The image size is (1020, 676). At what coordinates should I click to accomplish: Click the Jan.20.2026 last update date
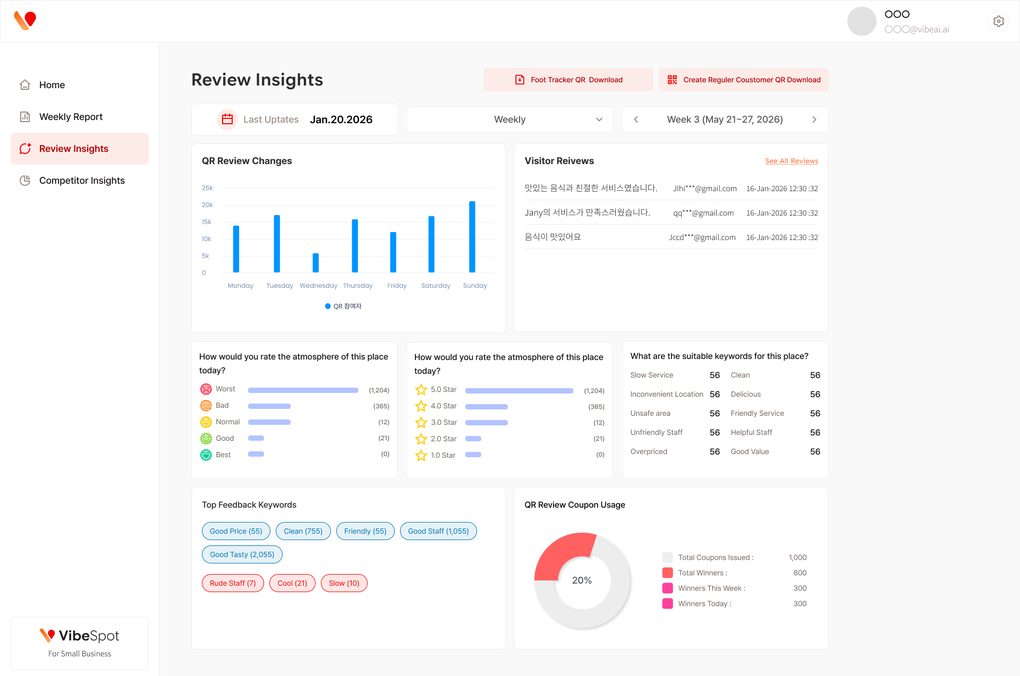tap(341, 120)
